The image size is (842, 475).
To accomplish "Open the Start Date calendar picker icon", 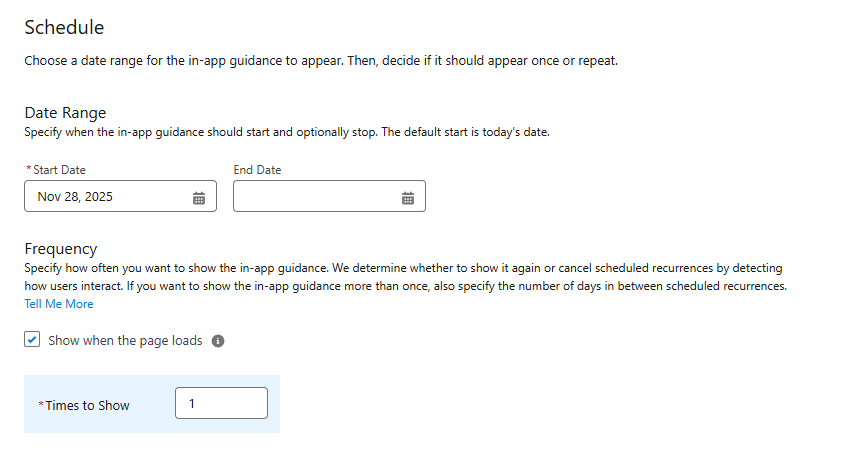I will click(198, 198).
